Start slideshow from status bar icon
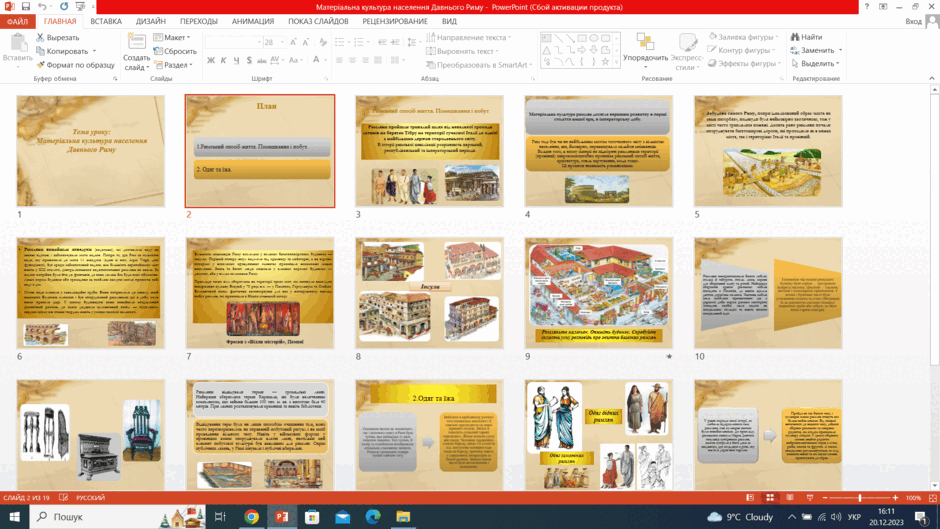This screenshot has width=940, height=529. (810, 498)
